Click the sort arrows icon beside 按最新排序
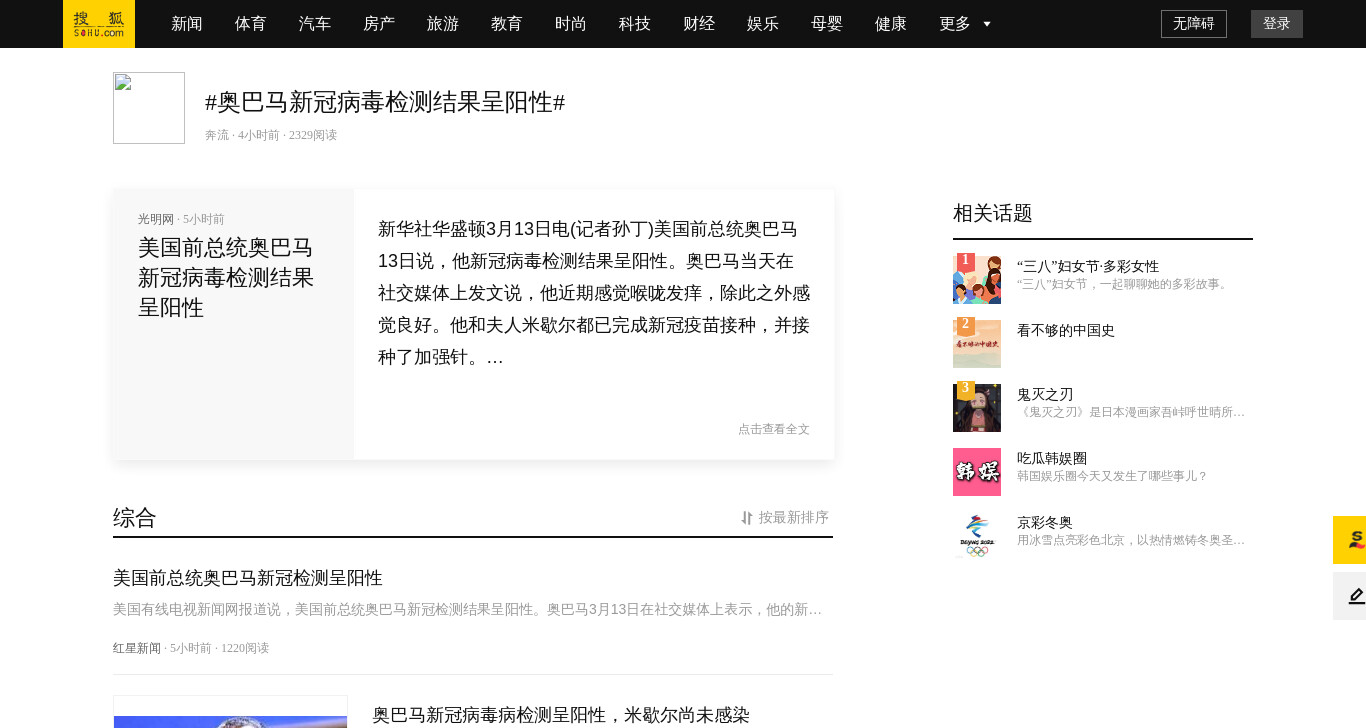The height and width of the screenshot is (728, 1366). [x=747, y=518]
